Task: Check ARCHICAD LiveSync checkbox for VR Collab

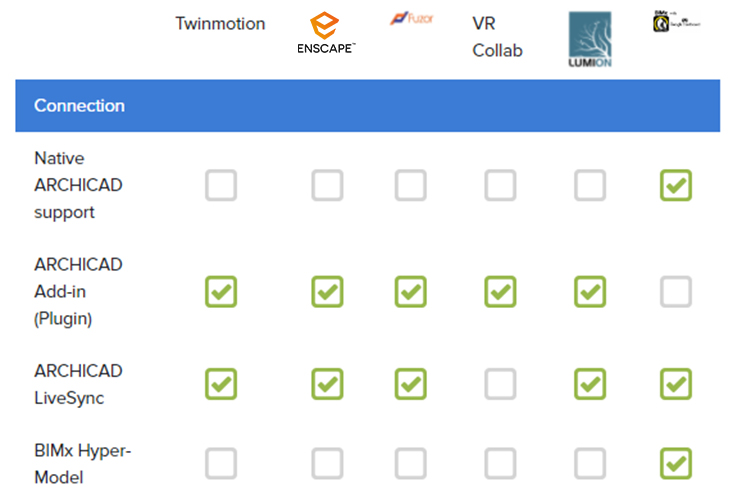Action: click(x=500, y=384)
